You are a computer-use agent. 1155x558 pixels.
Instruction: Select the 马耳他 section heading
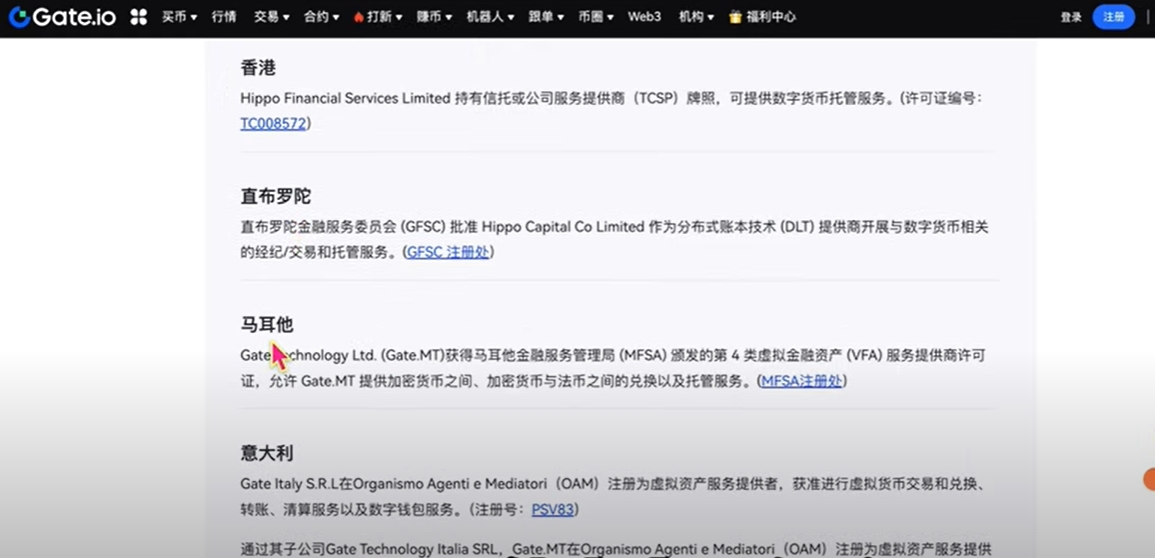pos(267,325)
